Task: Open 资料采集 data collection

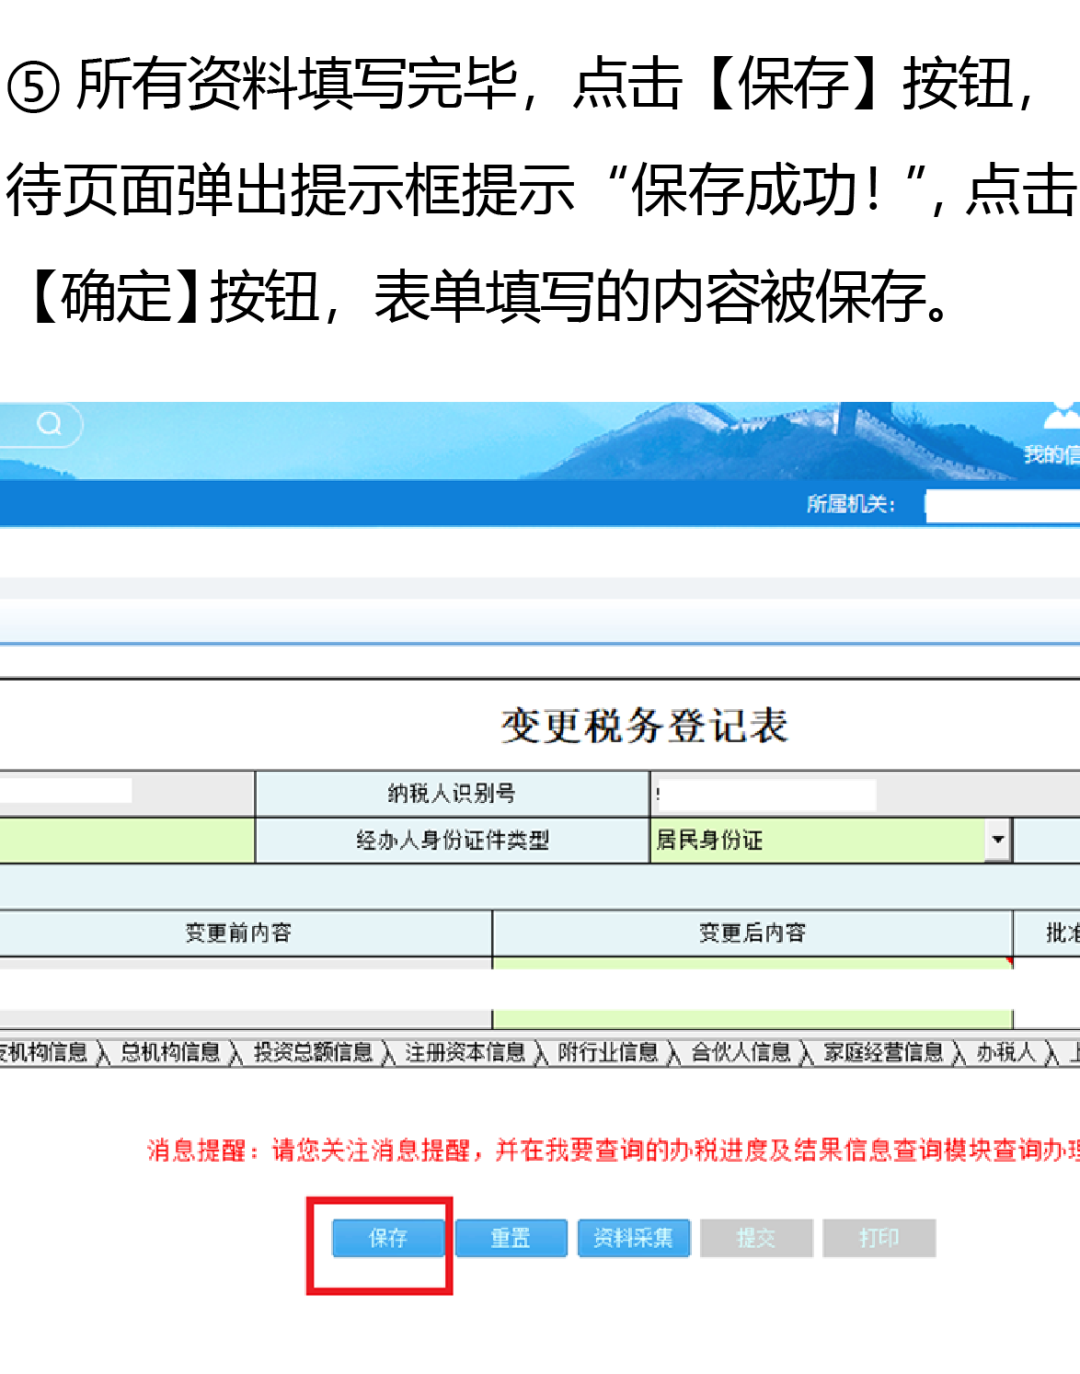Action: (633, 1238)
